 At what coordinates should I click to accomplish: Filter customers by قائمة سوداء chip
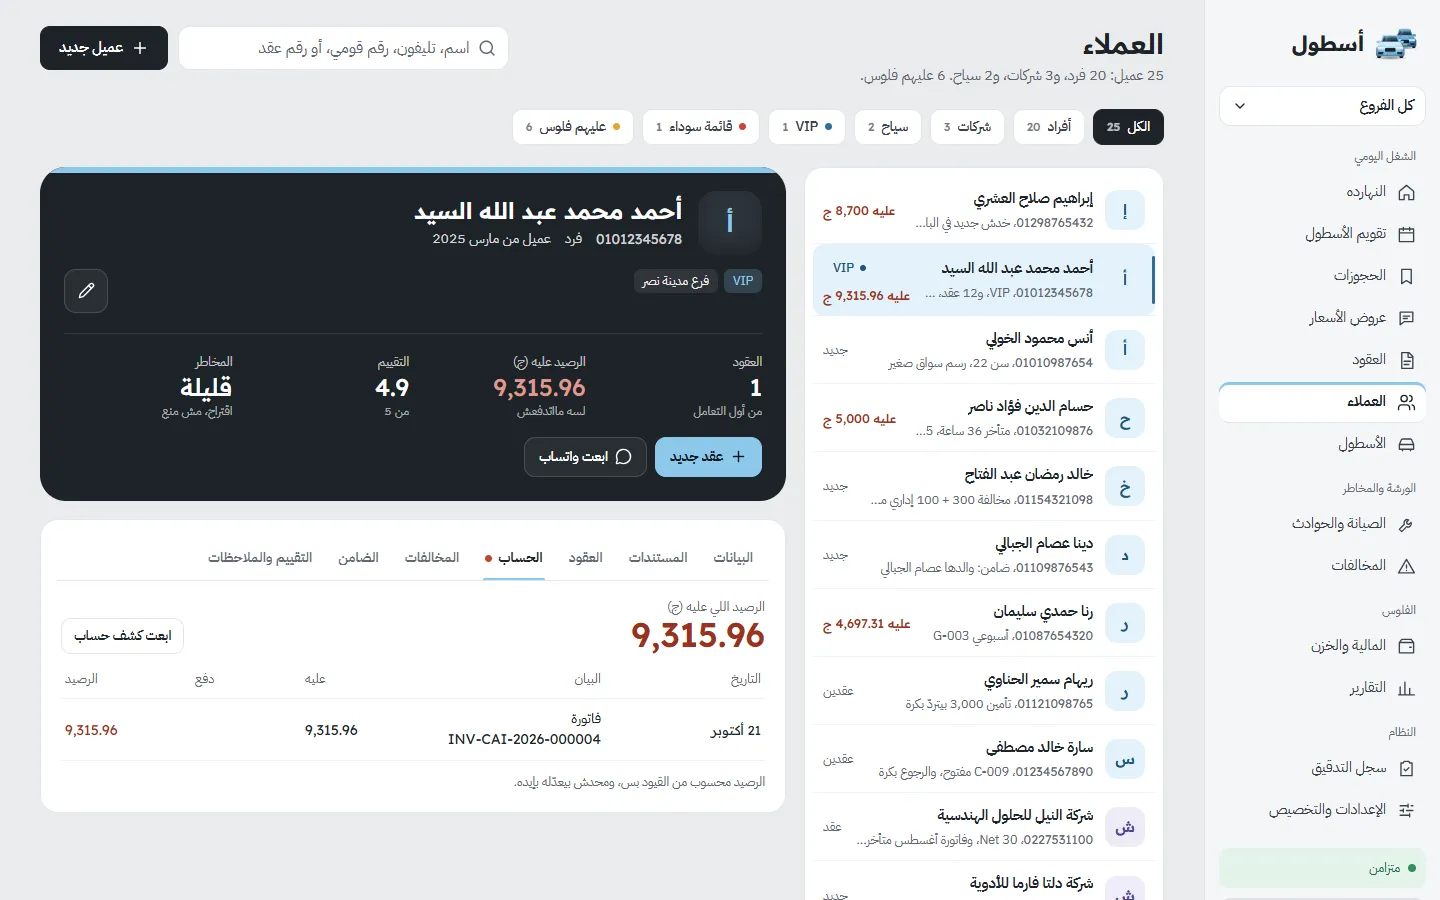(701, 127)
